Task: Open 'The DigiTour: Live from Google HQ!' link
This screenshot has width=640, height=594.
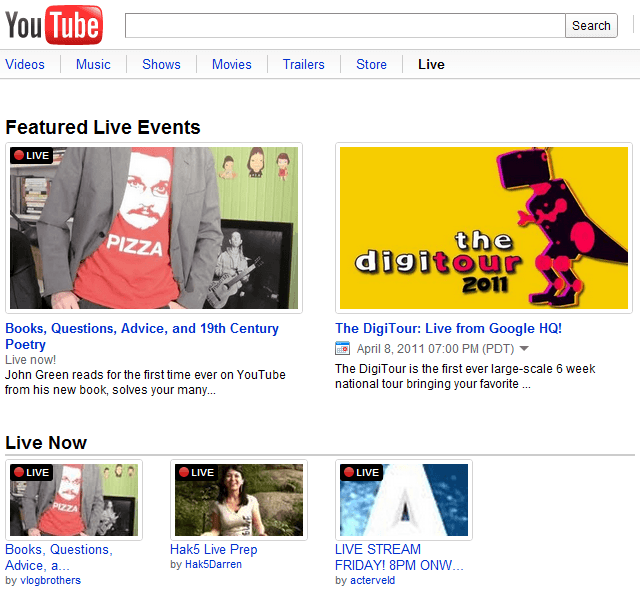Action: (448, 328)
